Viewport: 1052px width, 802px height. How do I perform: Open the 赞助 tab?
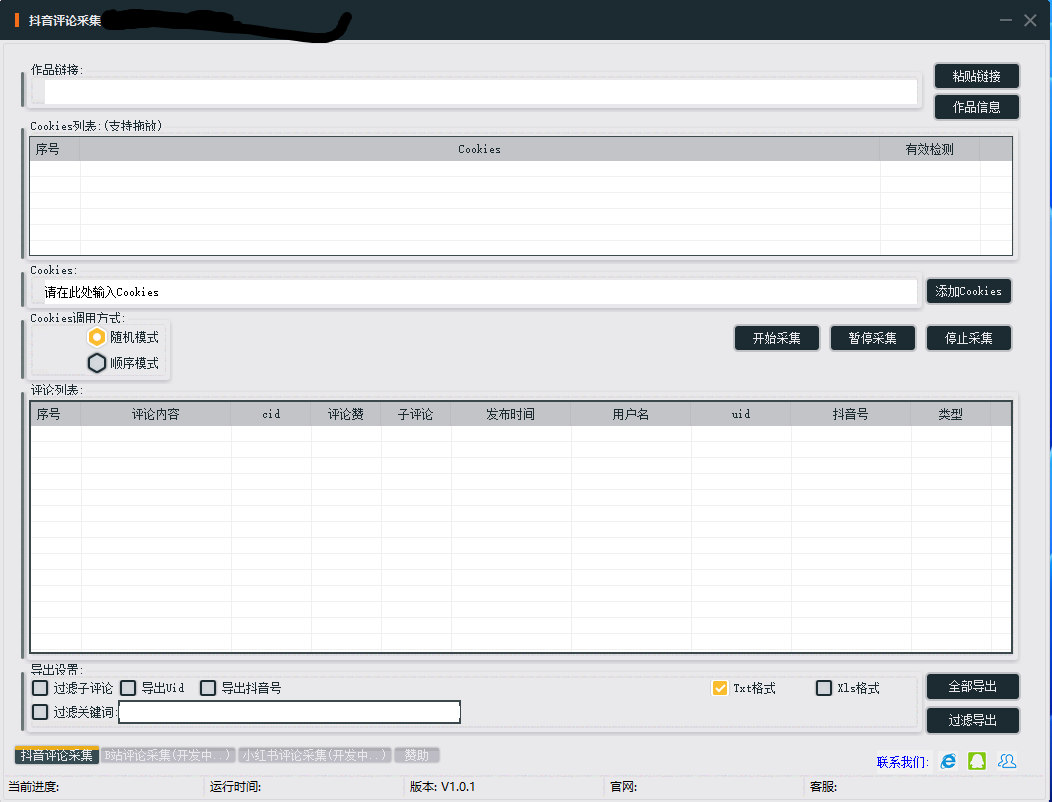point(417,755)
